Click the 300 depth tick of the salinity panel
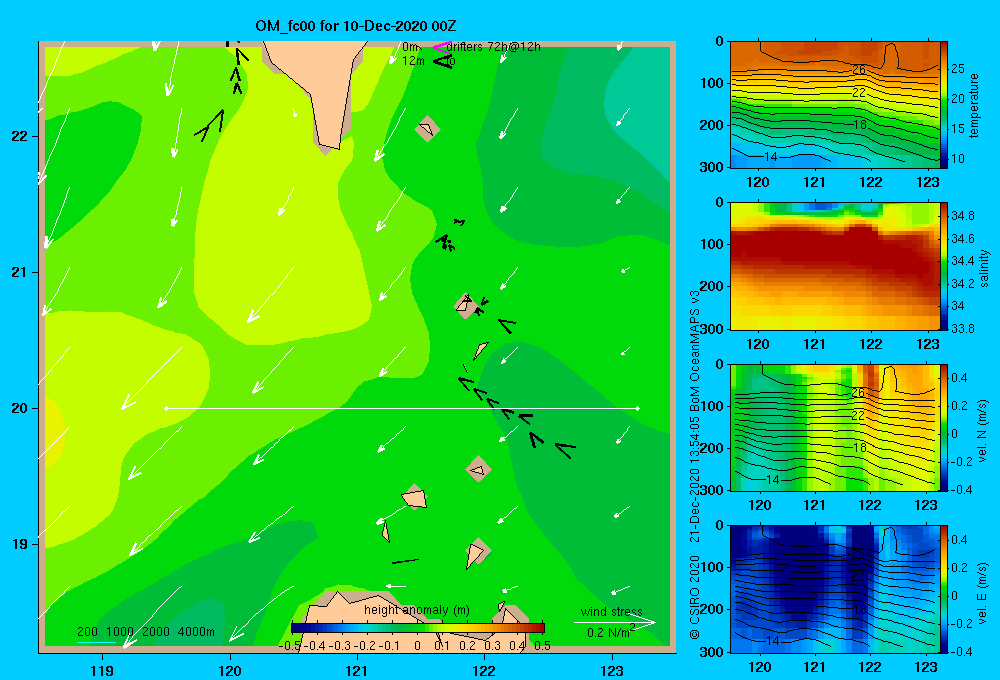 pyautogui.click(x=712, y=329)
